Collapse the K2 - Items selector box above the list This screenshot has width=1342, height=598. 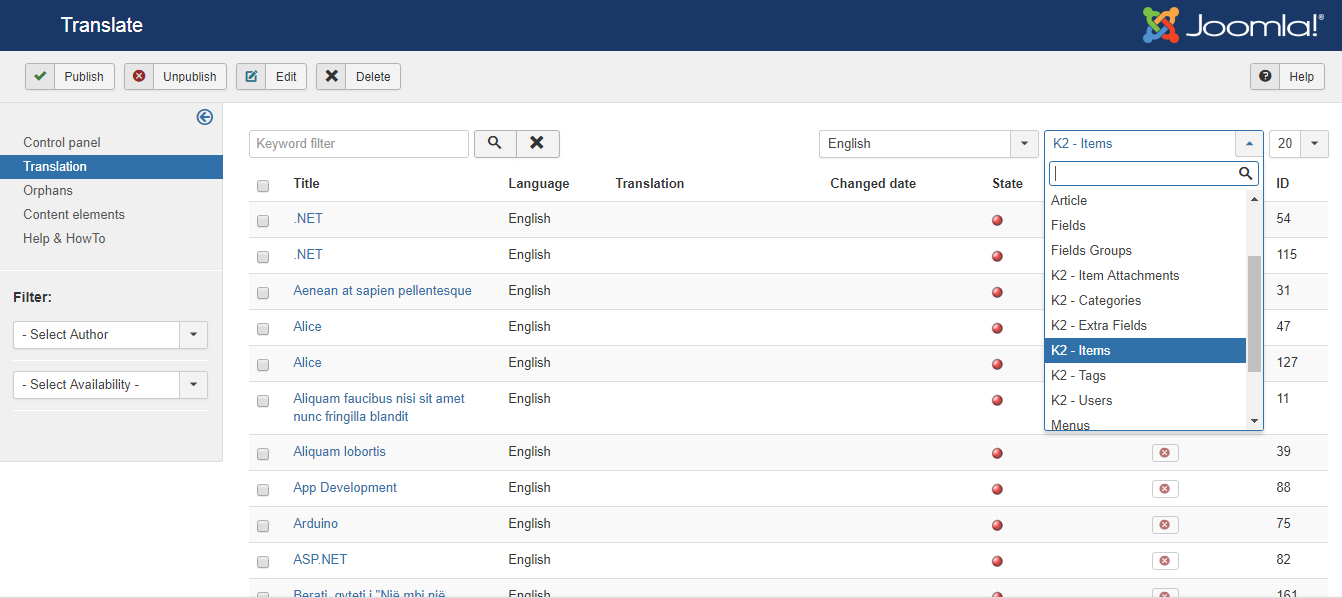coord(1154,143)
